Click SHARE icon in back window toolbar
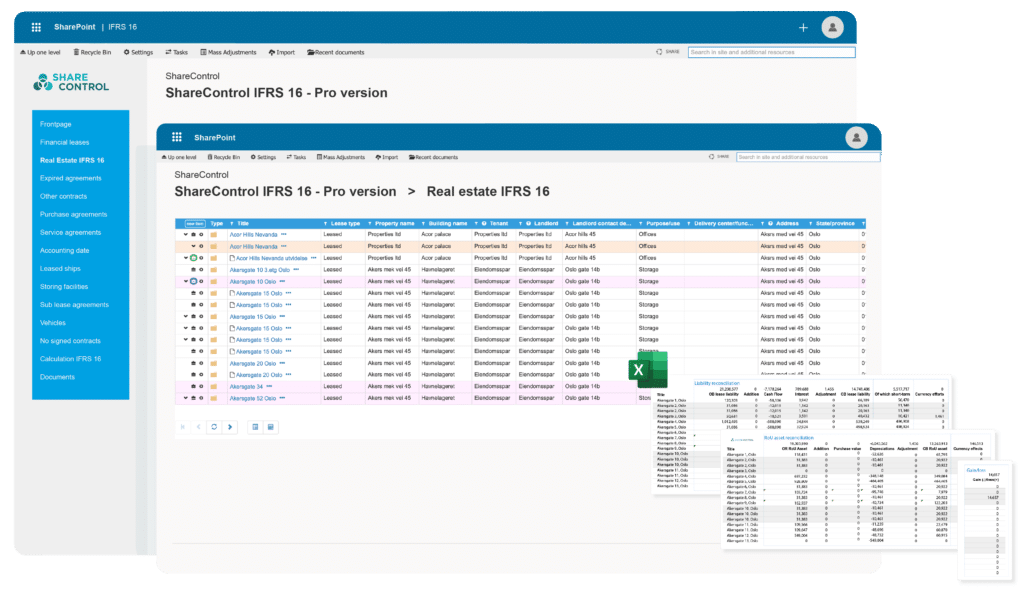Image resolution: width=1024 pixels, height=592 pixels. pos(667,52)
